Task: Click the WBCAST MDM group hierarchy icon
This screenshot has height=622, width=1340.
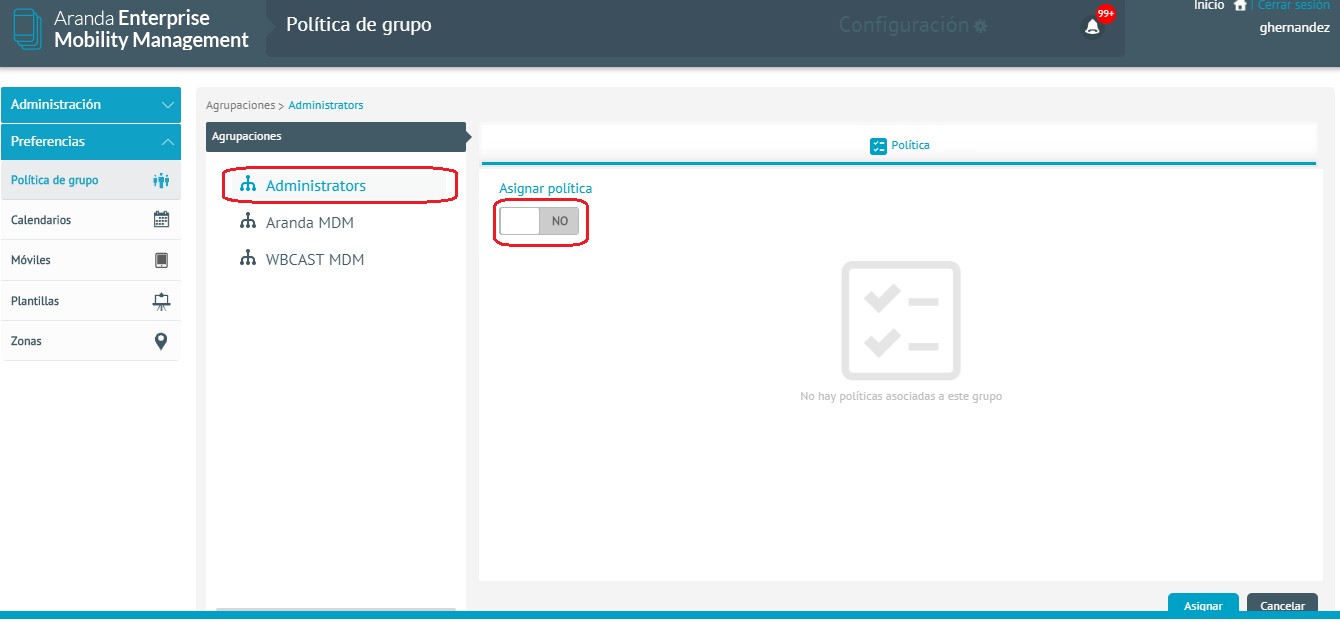Action: tap(248, 259)
